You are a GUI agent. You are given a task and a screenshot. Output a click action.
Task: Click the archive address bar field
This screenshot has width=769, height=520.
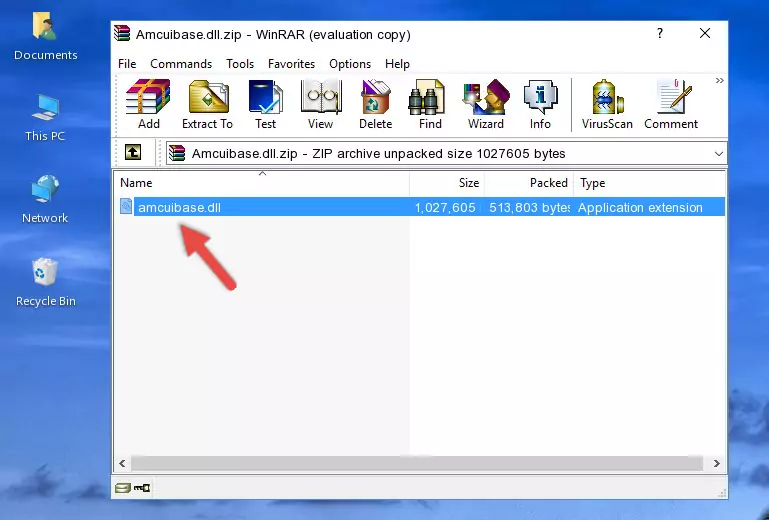pos(446,154)
